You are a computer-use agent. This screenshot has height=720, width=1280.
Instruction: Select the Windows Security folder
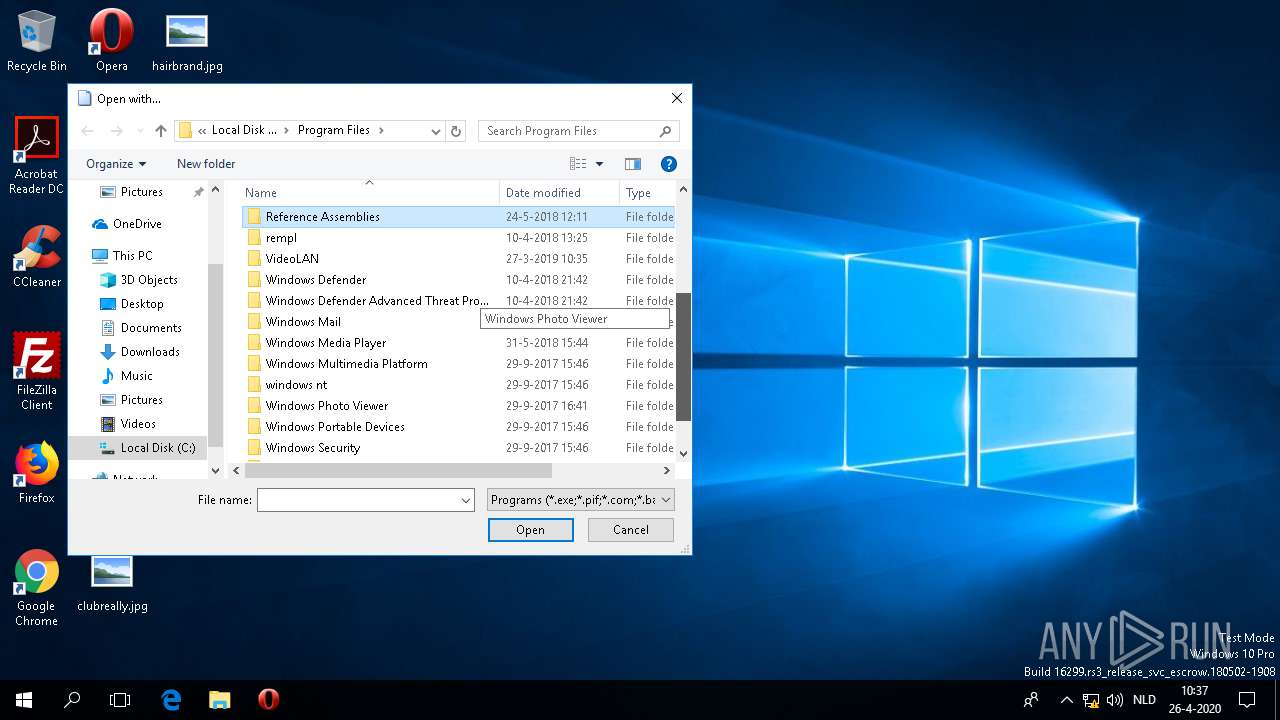tap(458, 448)
